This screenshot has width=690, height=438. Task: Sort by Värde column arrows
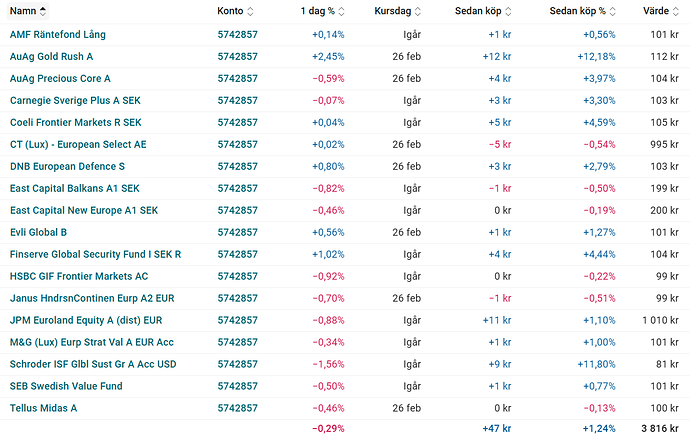[x=675, y=11]
